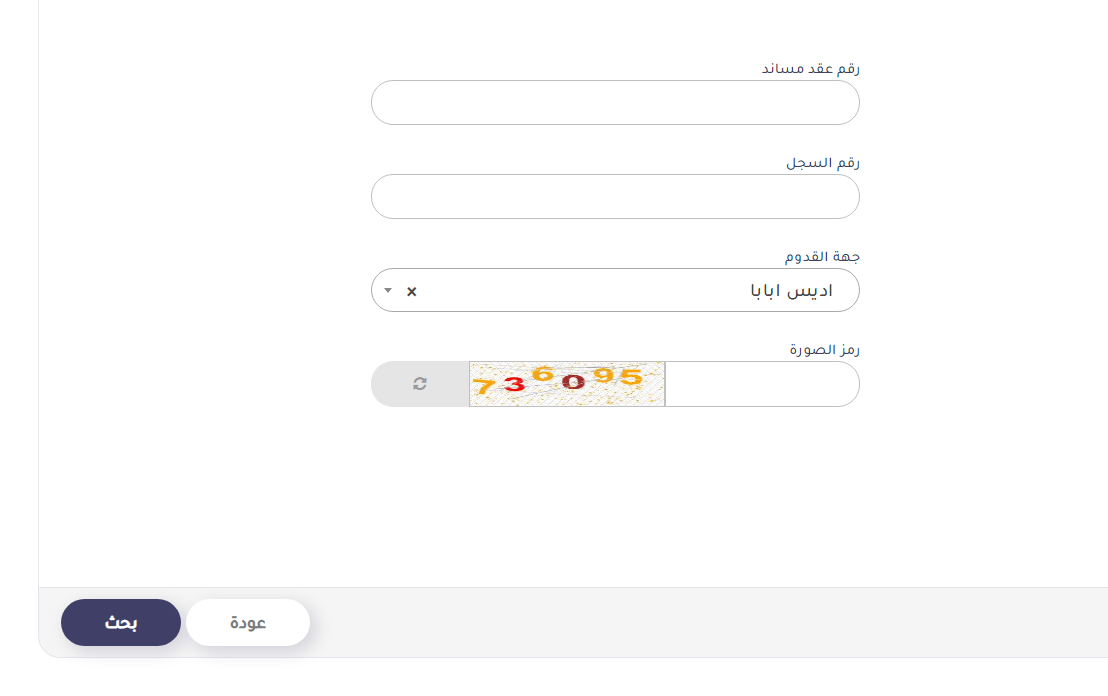Viewport: 1108px width, 696px height.
Task: Select the جهة القدوم label
Action: tap(822, 256)
